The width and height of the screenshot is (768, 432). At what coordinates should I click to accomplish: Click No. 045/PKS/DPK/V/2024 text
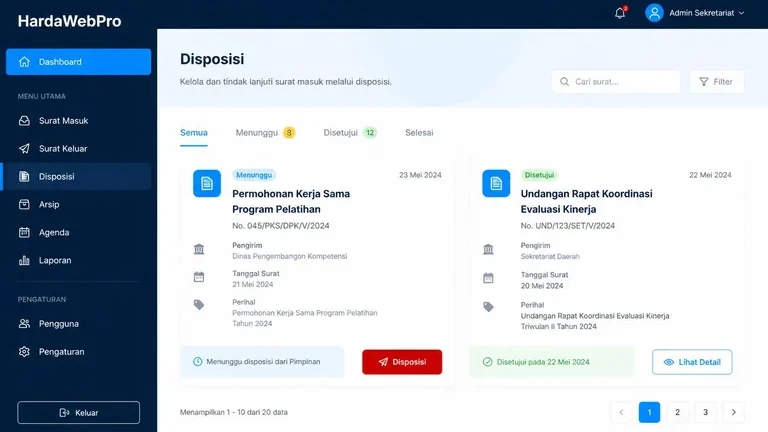click(281, 226)
